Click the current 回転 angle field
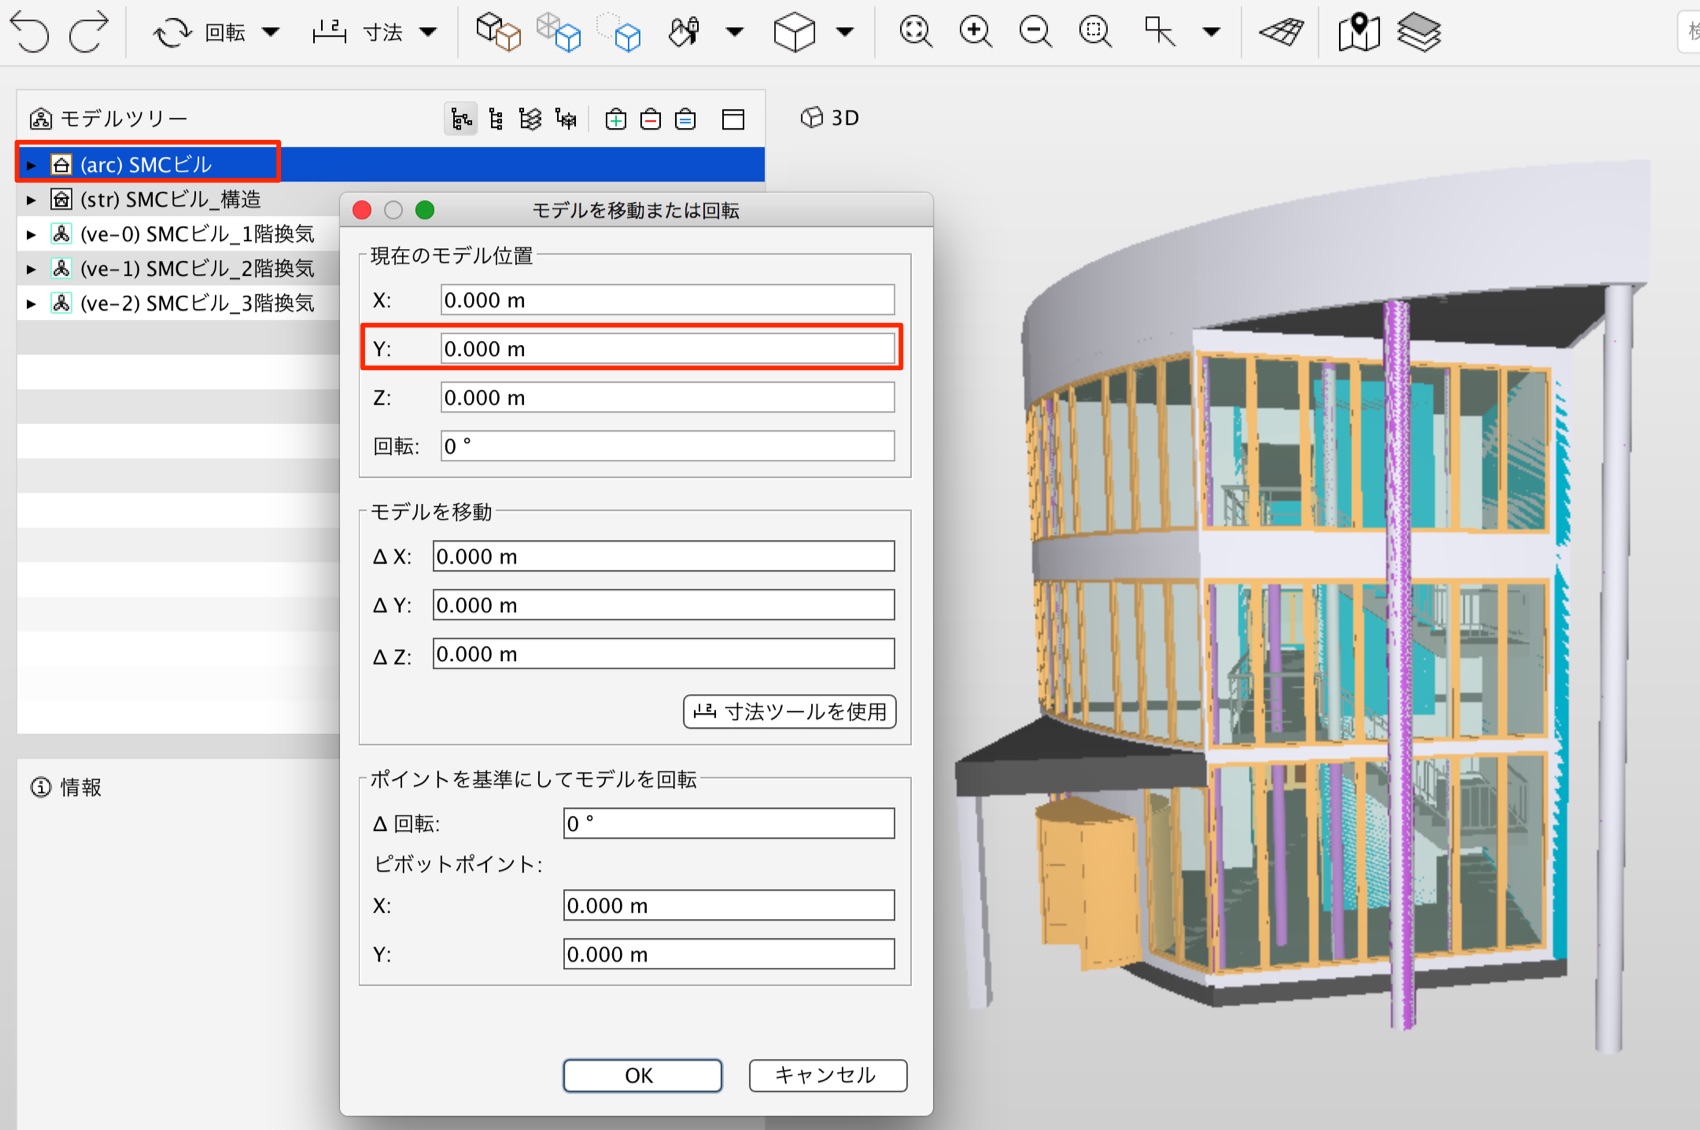The height and width of the screenshot is (1130, 1700). click(x=667, y=446)
